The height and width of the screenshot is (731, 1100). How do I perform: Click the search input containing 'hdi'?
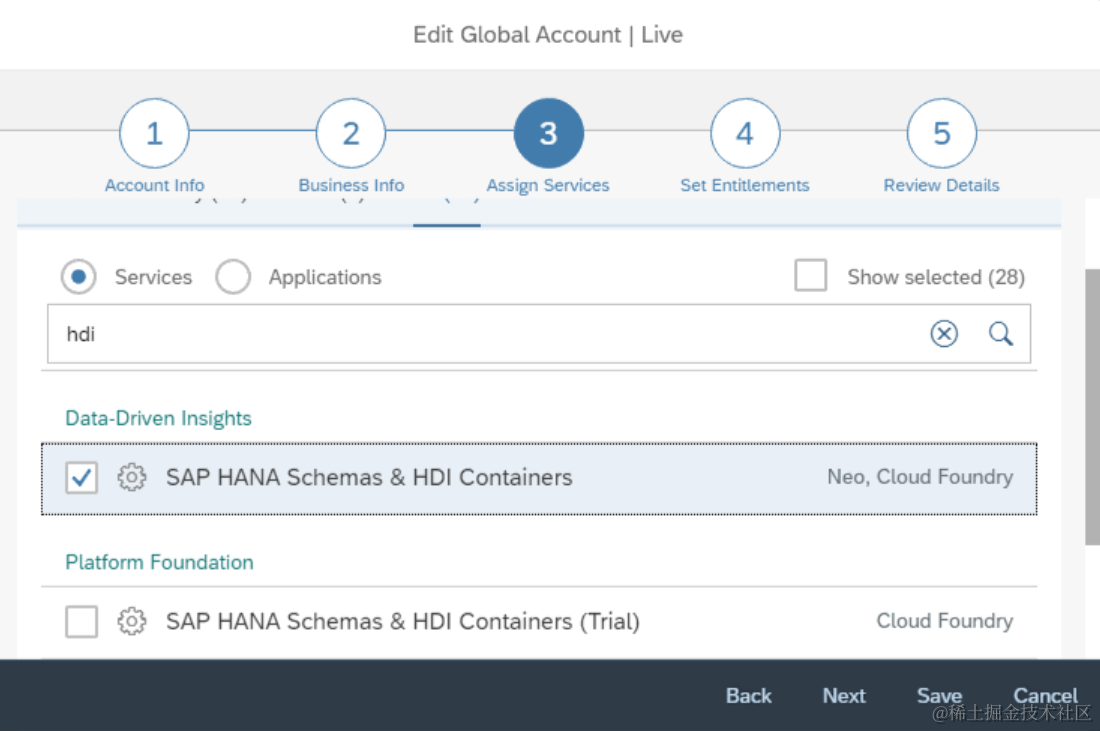[x=480, y=334]
